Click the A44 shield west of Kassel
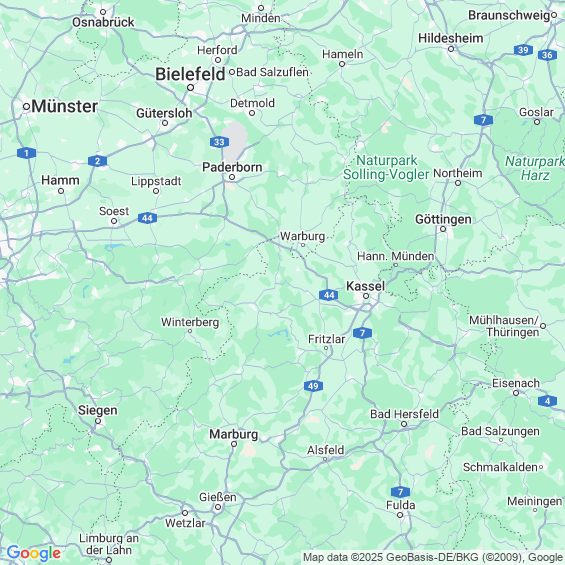 click(329, 295)
